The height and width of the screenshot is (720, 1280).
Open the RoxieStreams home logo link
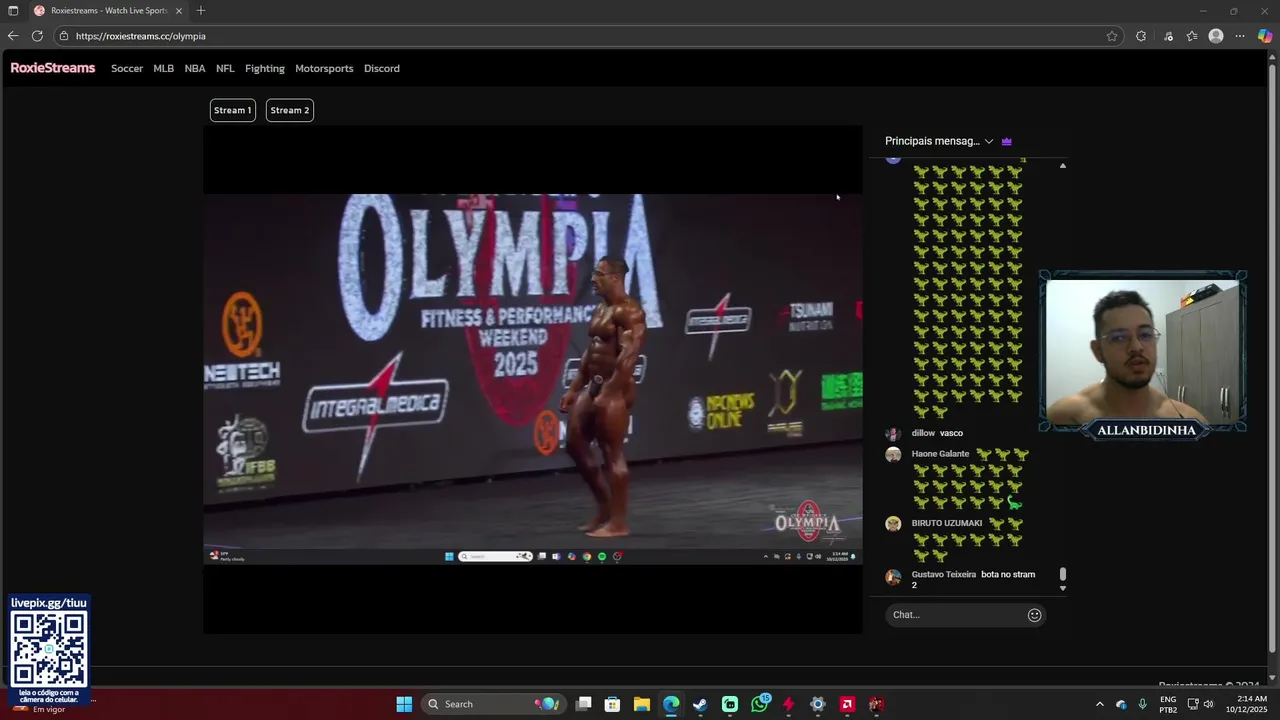point(53,68)
